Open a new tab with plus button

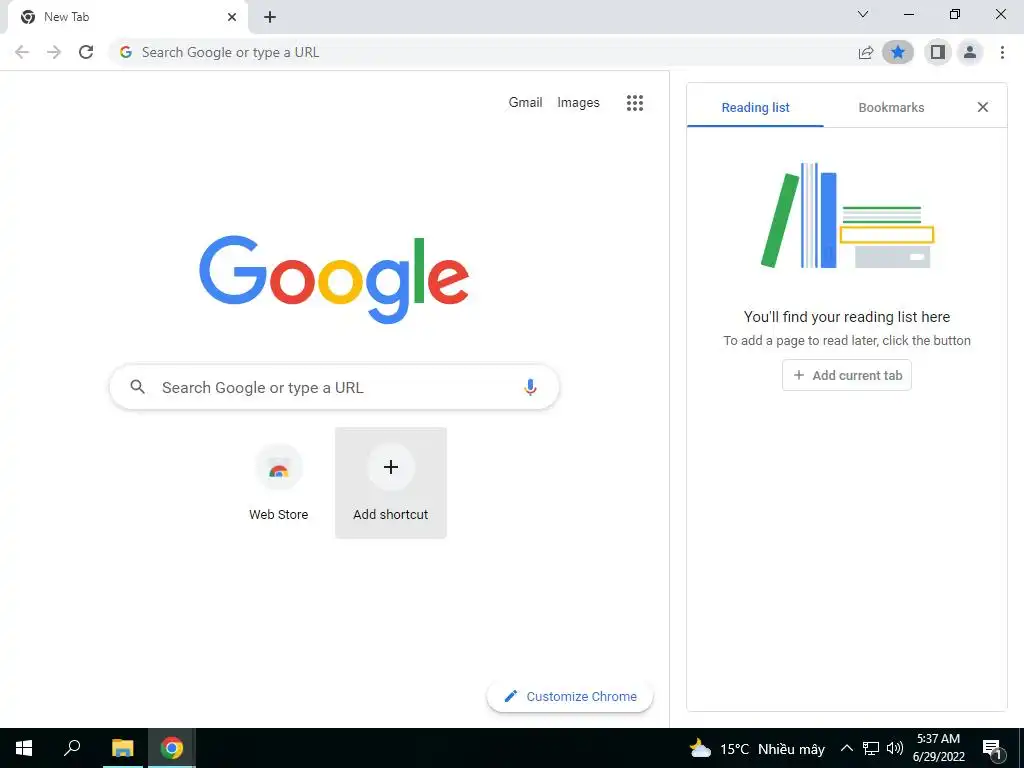[270, 17]
